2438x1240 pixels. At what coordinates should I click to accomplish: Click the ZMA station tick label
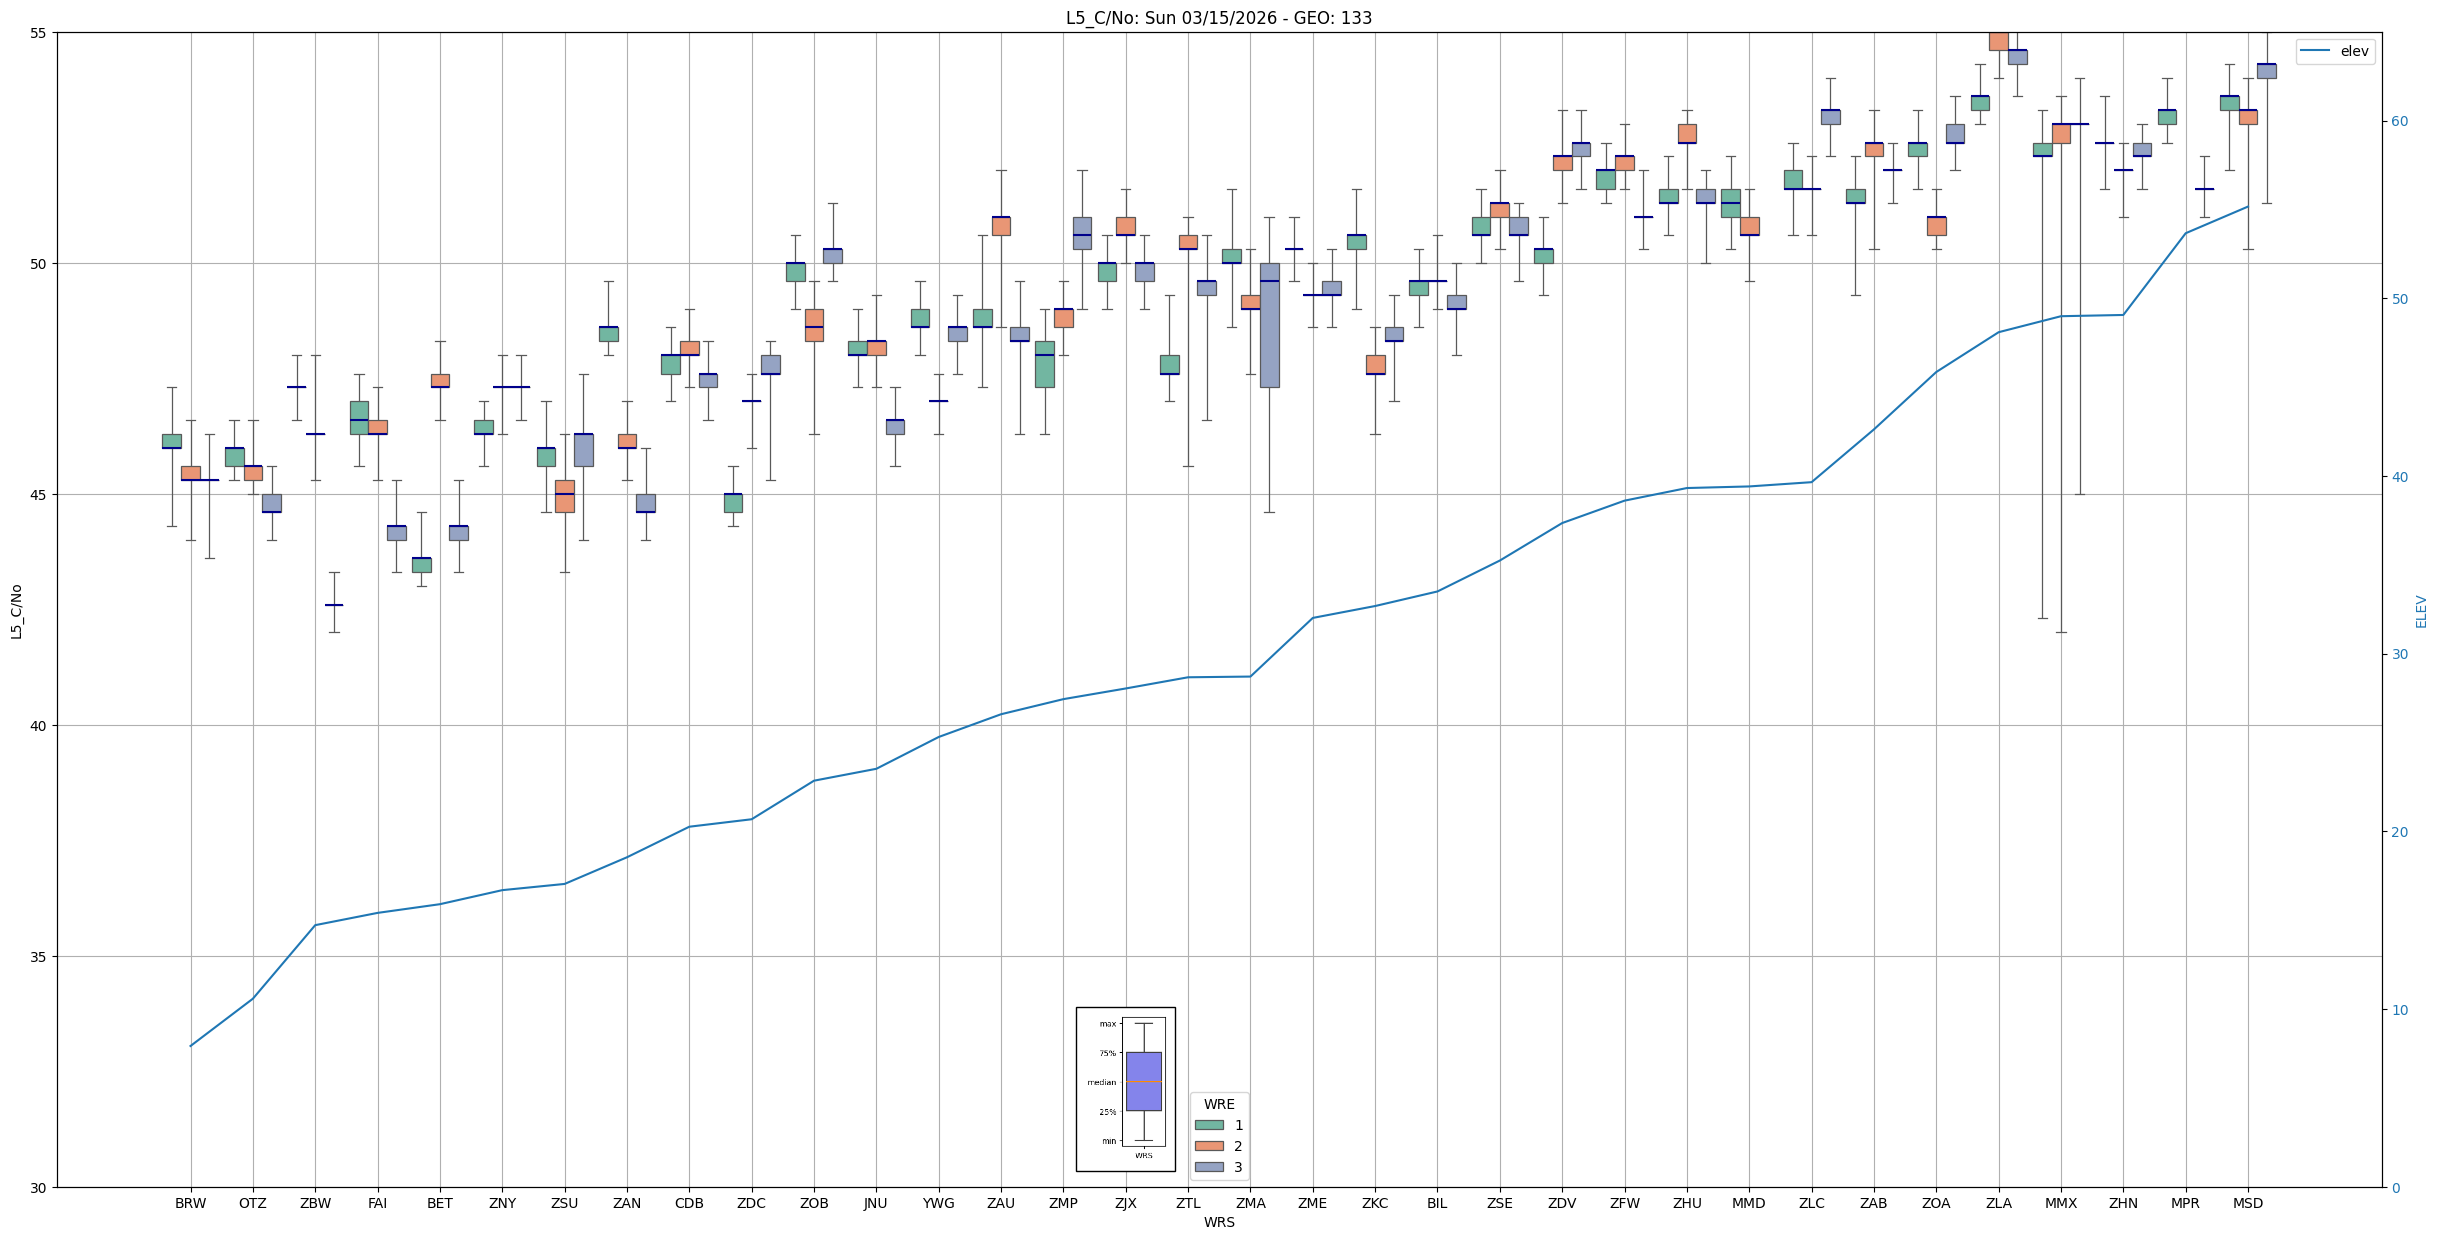(1250, 1203)
